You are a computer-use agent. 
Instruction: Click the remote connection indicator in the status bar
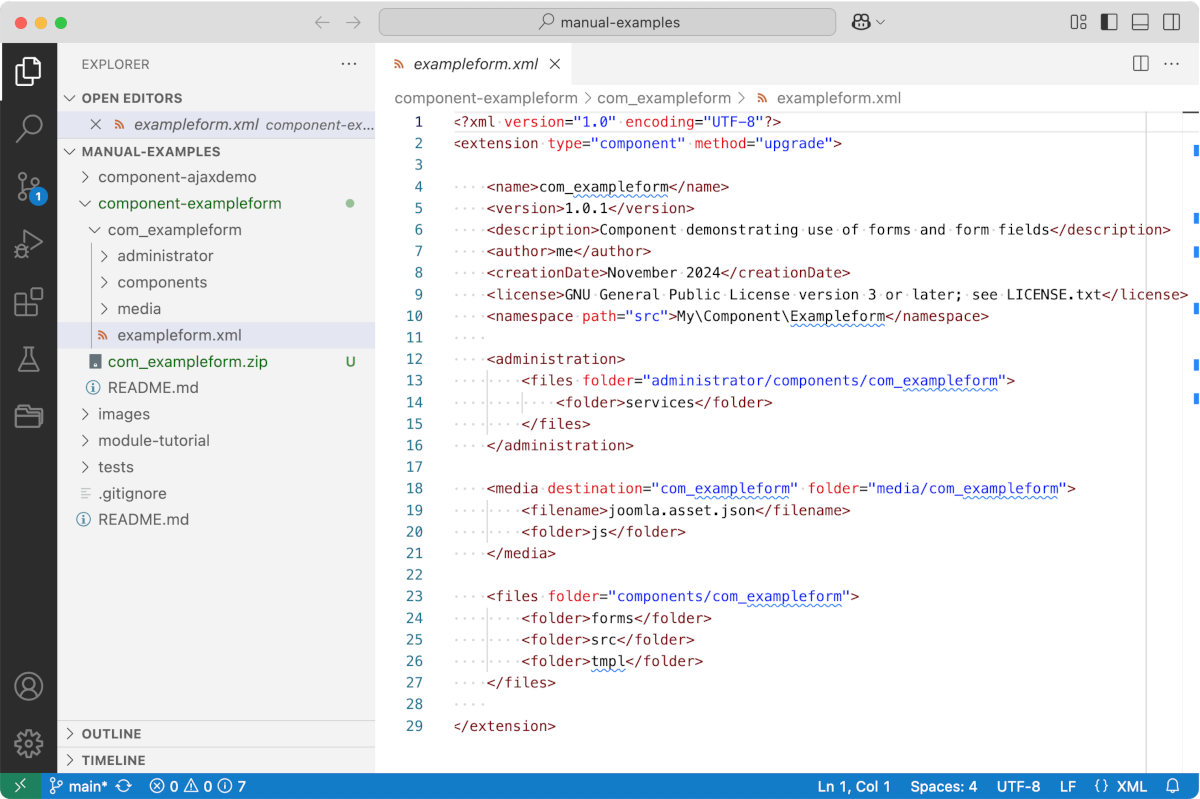click(x=18, y=786)
